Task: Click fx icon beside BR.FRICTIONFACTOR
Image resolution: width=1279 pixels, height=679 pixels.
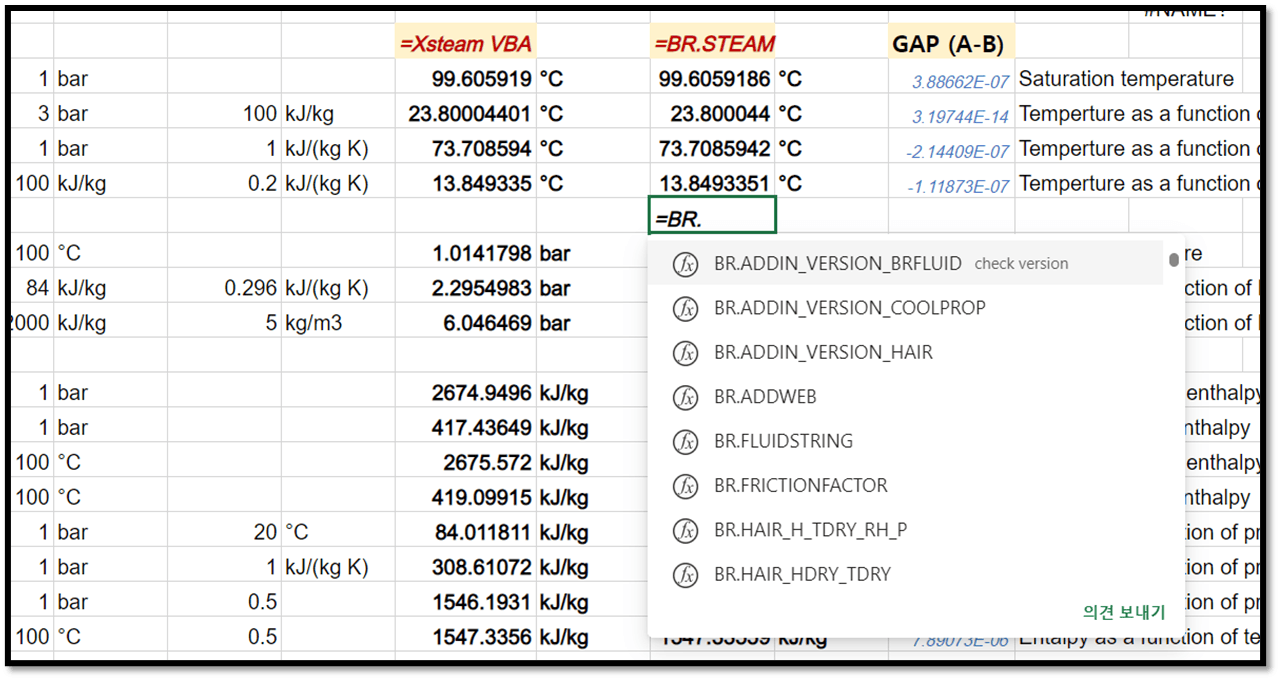Action: tap(685, 486)
